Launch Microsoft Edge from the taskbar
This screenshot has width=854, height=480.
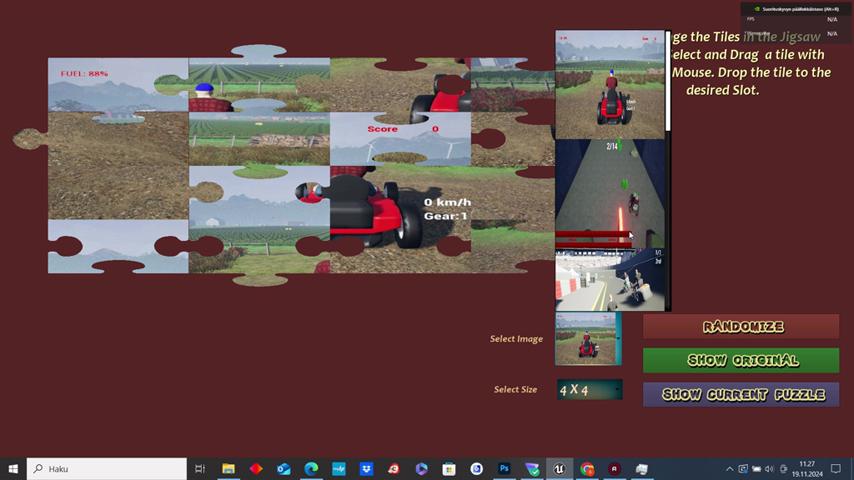[x=311, y=469]
